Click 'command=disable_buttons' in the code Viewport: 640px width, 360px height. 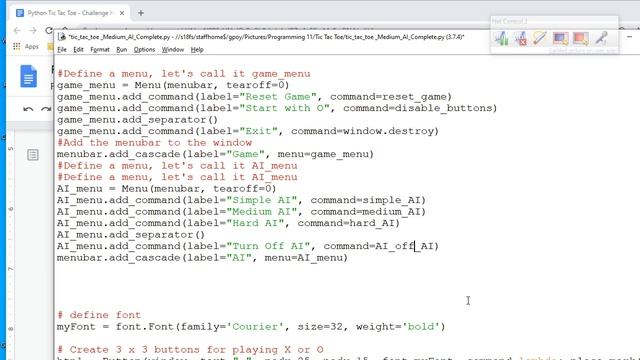point(417,108)
